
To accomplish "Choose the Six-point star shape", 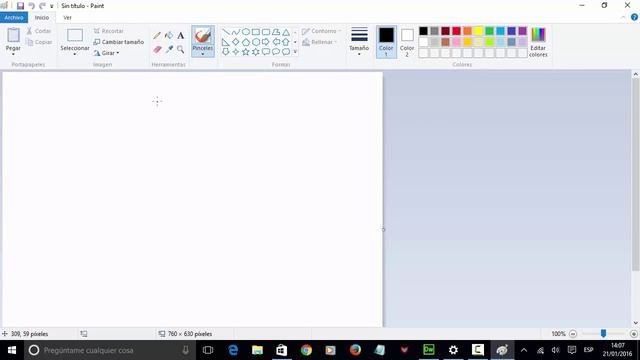I will click(256, 52).
